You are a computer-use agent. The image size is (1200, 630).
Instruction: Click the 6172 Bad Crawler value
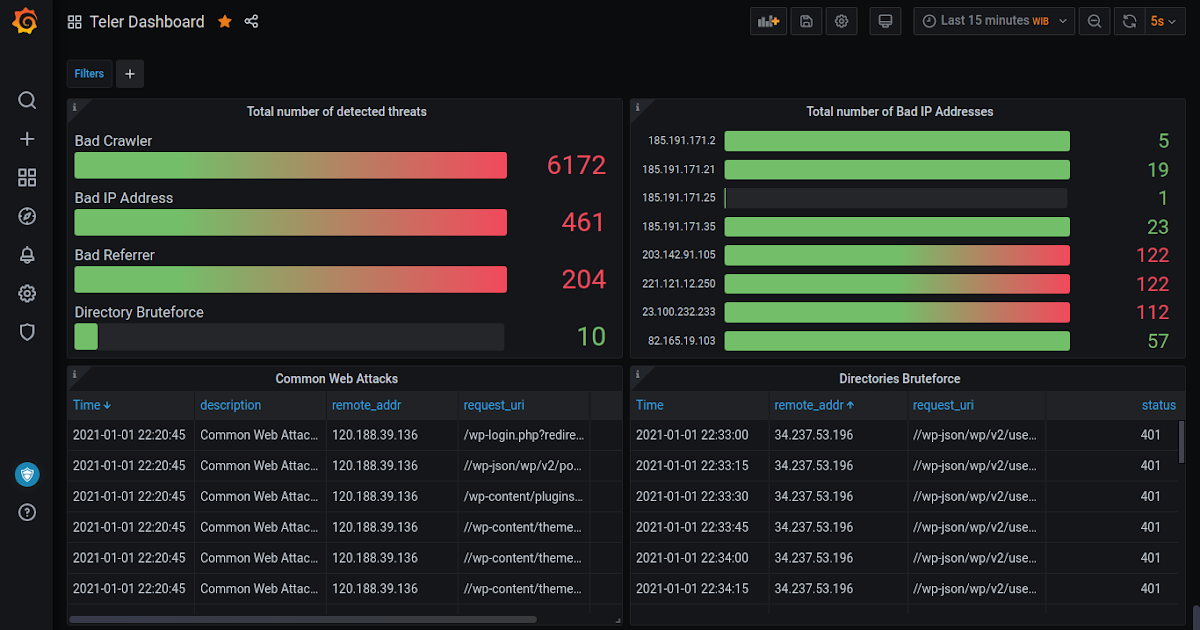[x=576, y=165]
